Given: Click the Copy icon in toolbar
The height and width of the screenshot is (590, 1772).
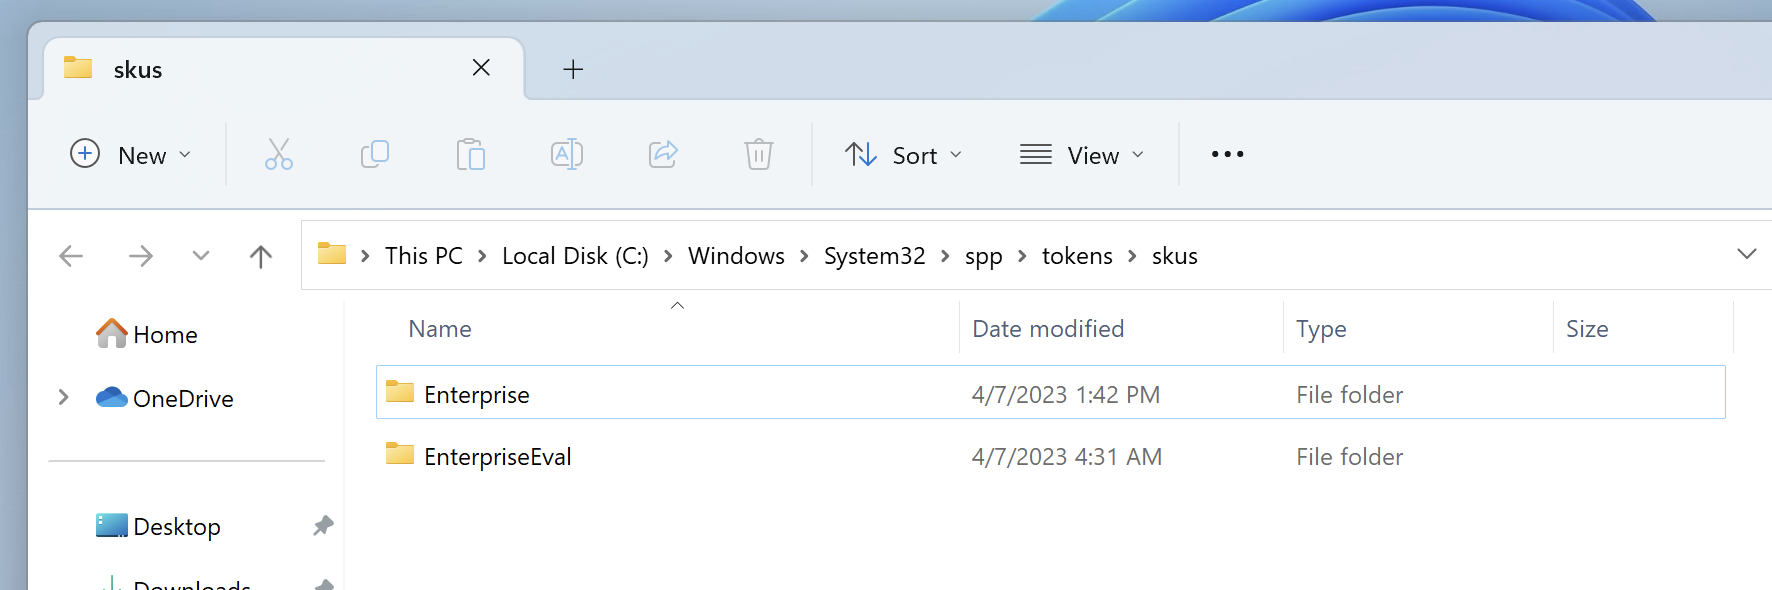Looking at the screenshot, I should coord(374,155).
